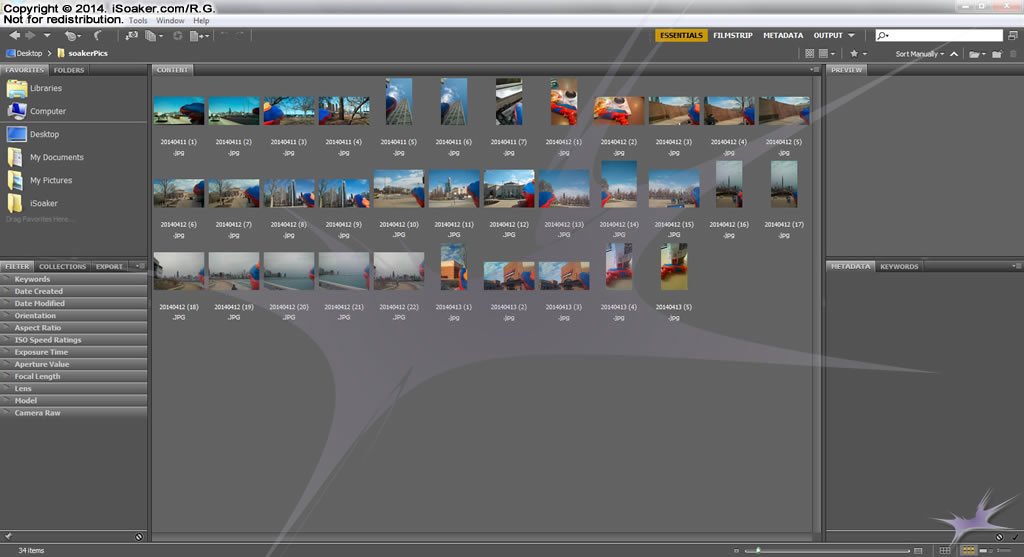The width and height of the screenshot is (1024, 557).
Task: Open the thumbnail quality options dropdown
Action: 827,54
